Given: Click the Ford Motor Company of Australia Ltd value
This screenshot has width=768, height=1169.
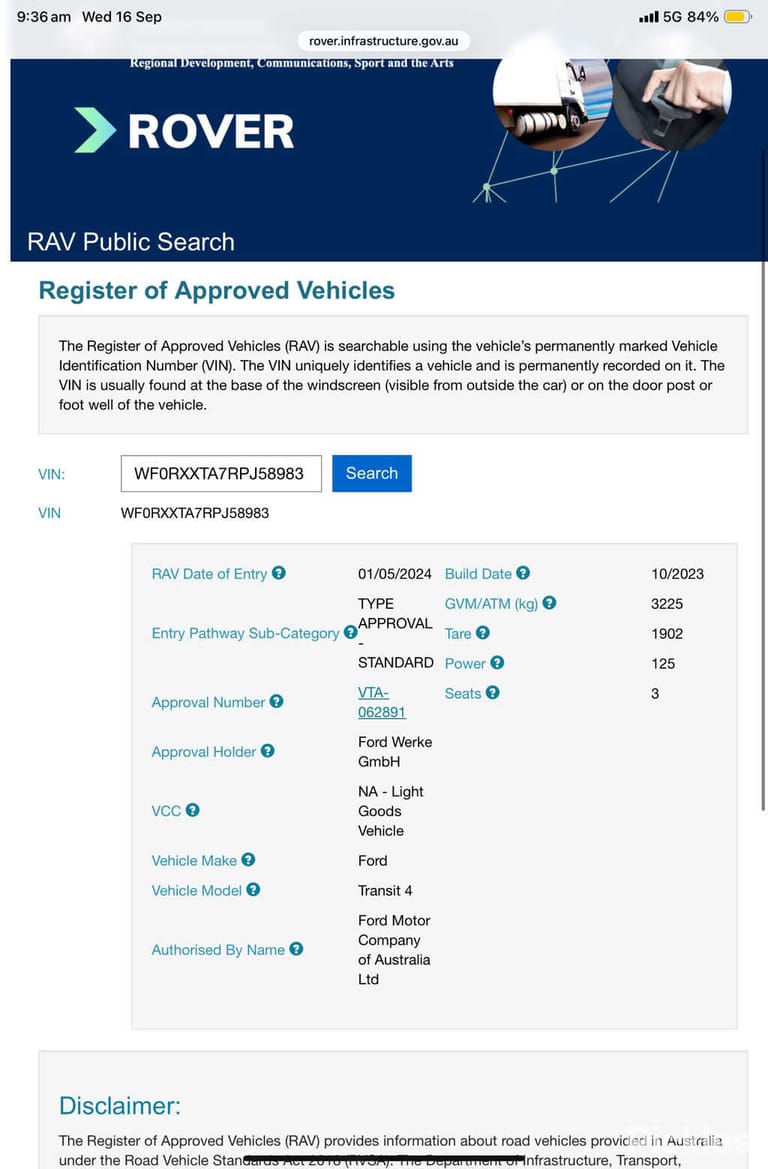Looking at the screenshot, I should tap(394, 950).
